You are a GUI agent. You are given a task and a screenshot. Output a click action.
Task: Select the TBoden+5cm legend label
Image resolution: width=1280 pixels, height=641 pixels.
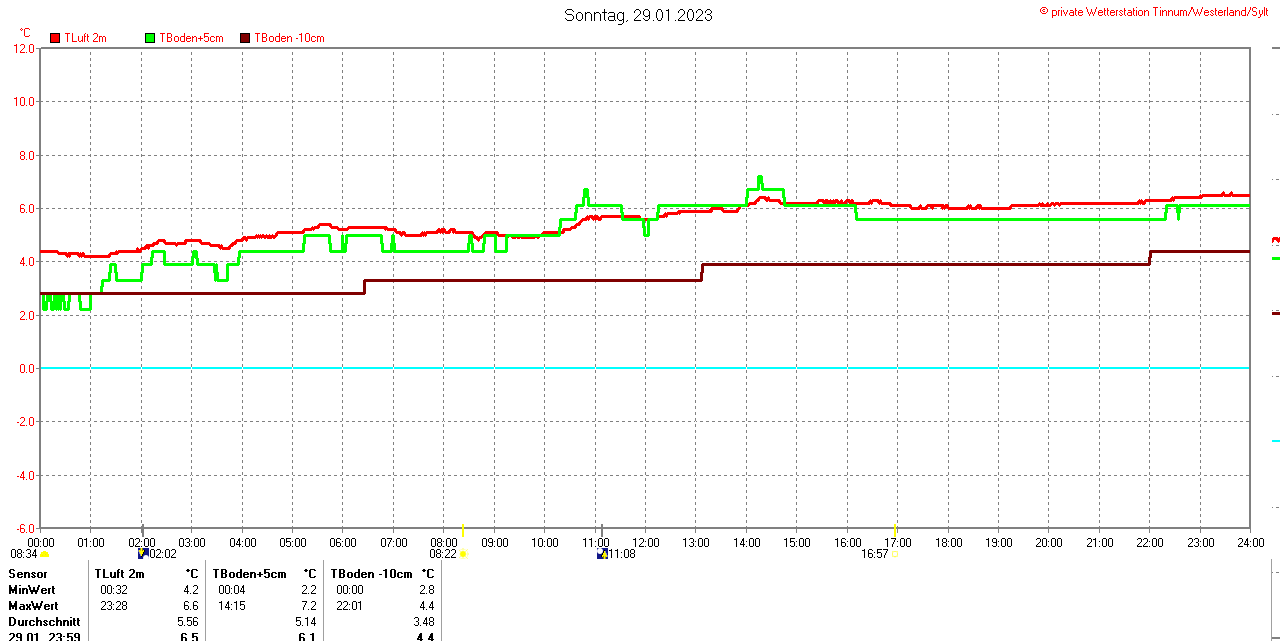(x=191, y=38)
